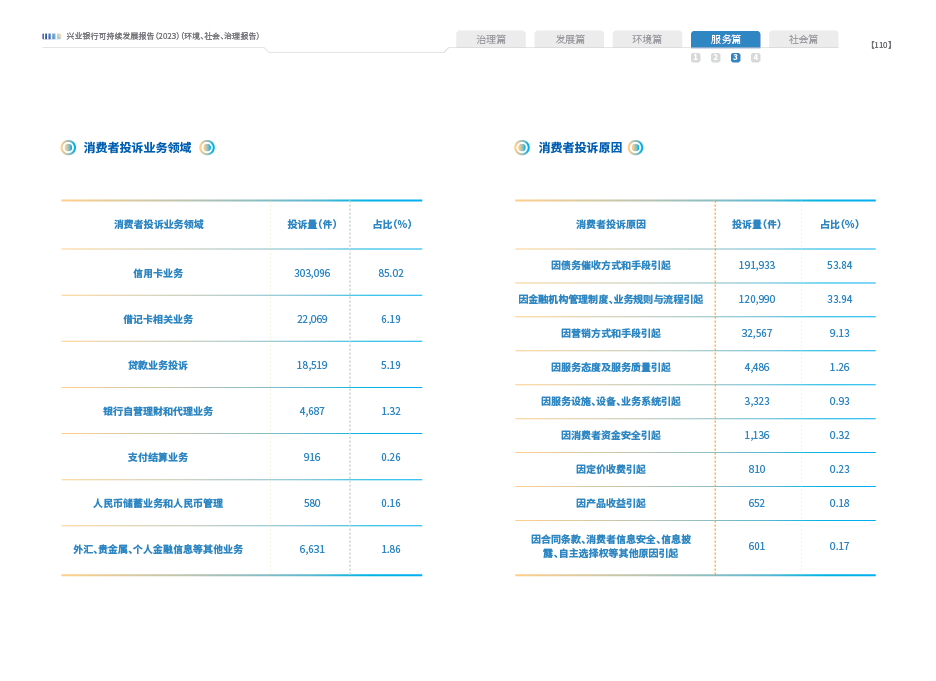Select the 303,096 complaint count cell
The width and height of the screenshot is (936, 681).
311,273
